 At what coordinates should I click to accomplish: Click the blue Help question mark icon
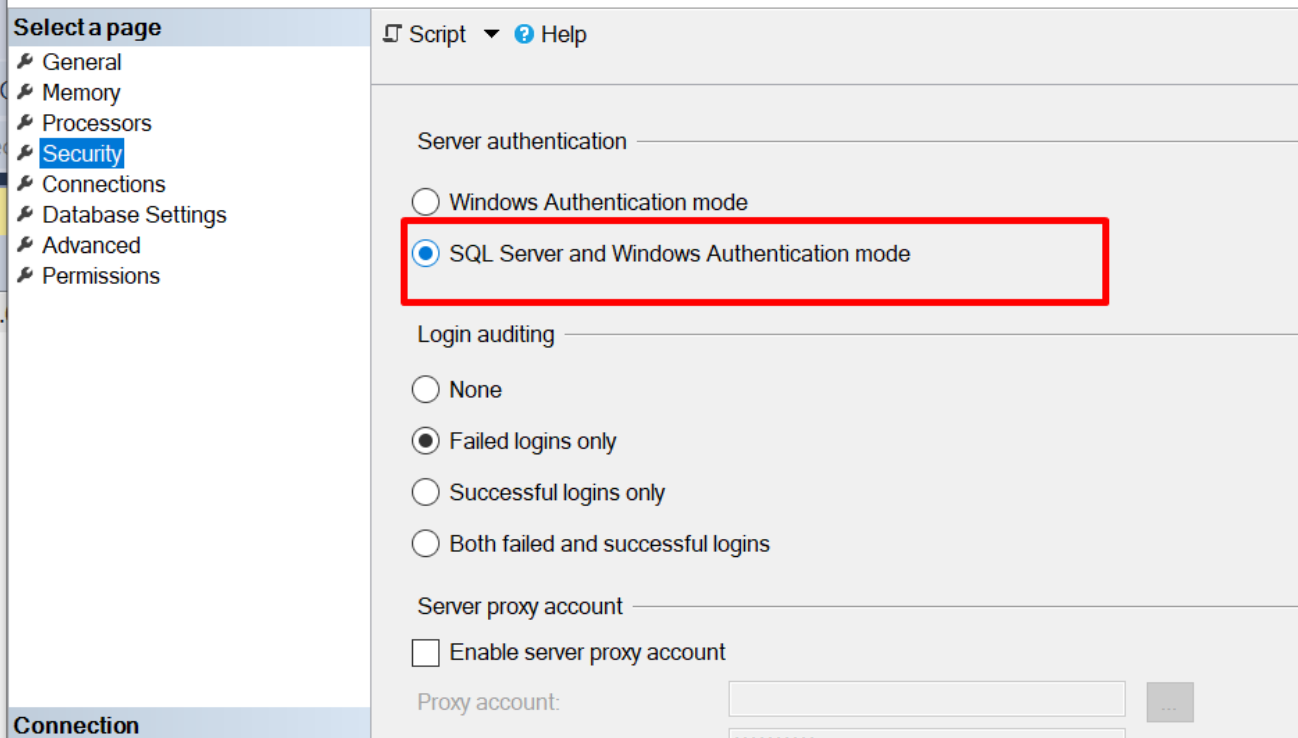[x=524, y=34]
